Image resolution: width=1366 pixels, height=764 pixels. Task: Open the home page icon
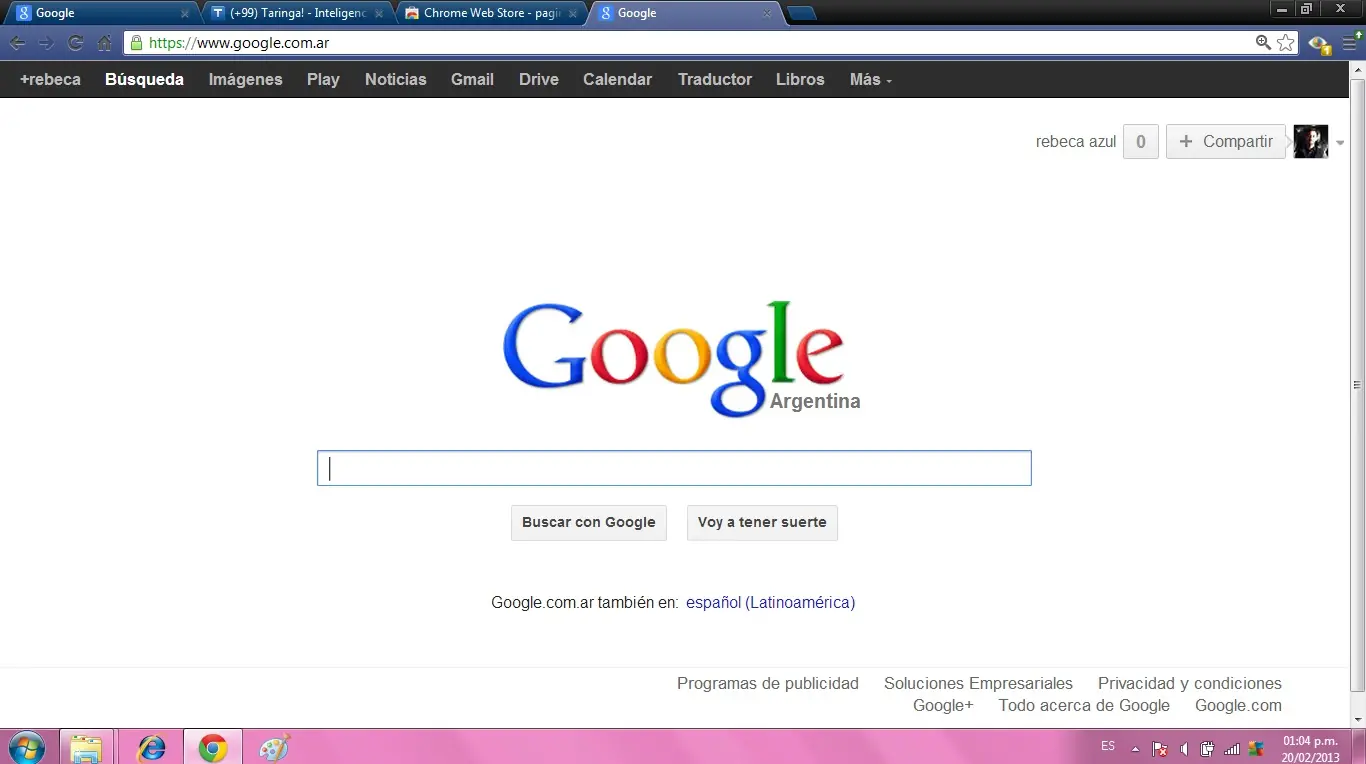105,43
